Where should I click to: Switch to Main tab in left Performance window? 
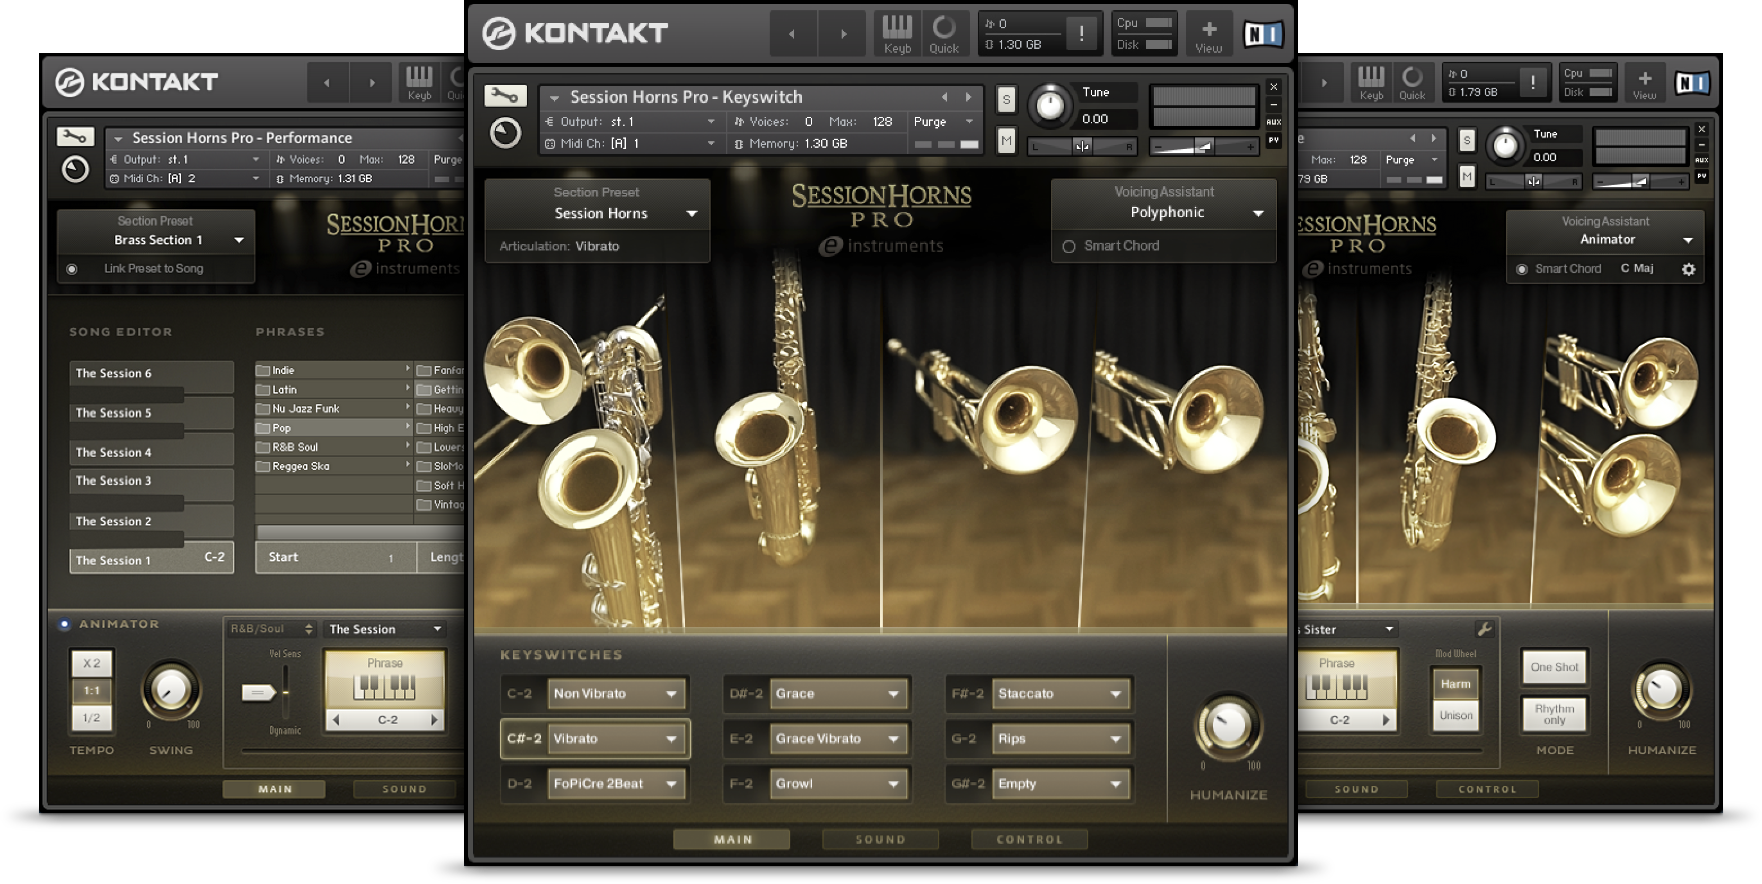pos(275,789)
